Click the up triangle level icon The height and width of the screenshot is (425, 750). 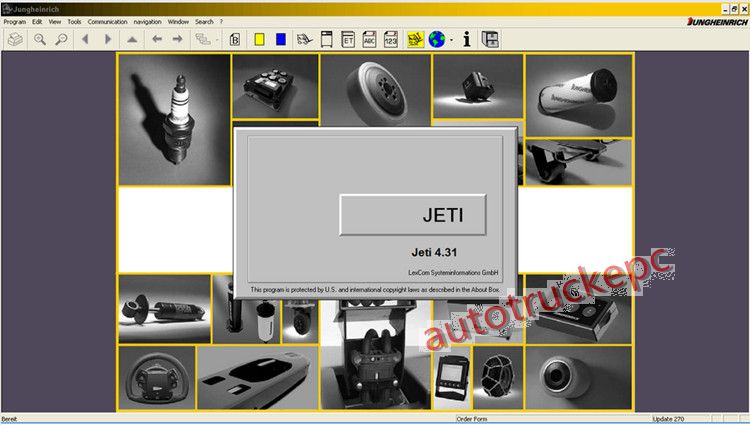click(132, 40)
